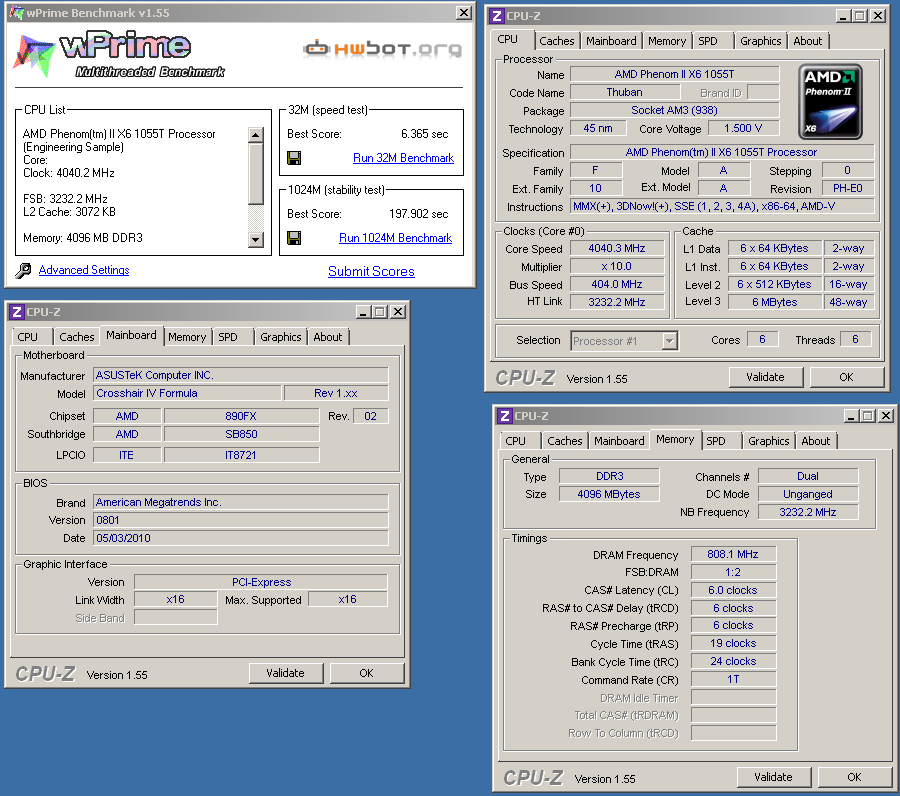This screenshot has width=900, height=796.
Task: Click the hwbot.org logo
Action: (382, 49)
